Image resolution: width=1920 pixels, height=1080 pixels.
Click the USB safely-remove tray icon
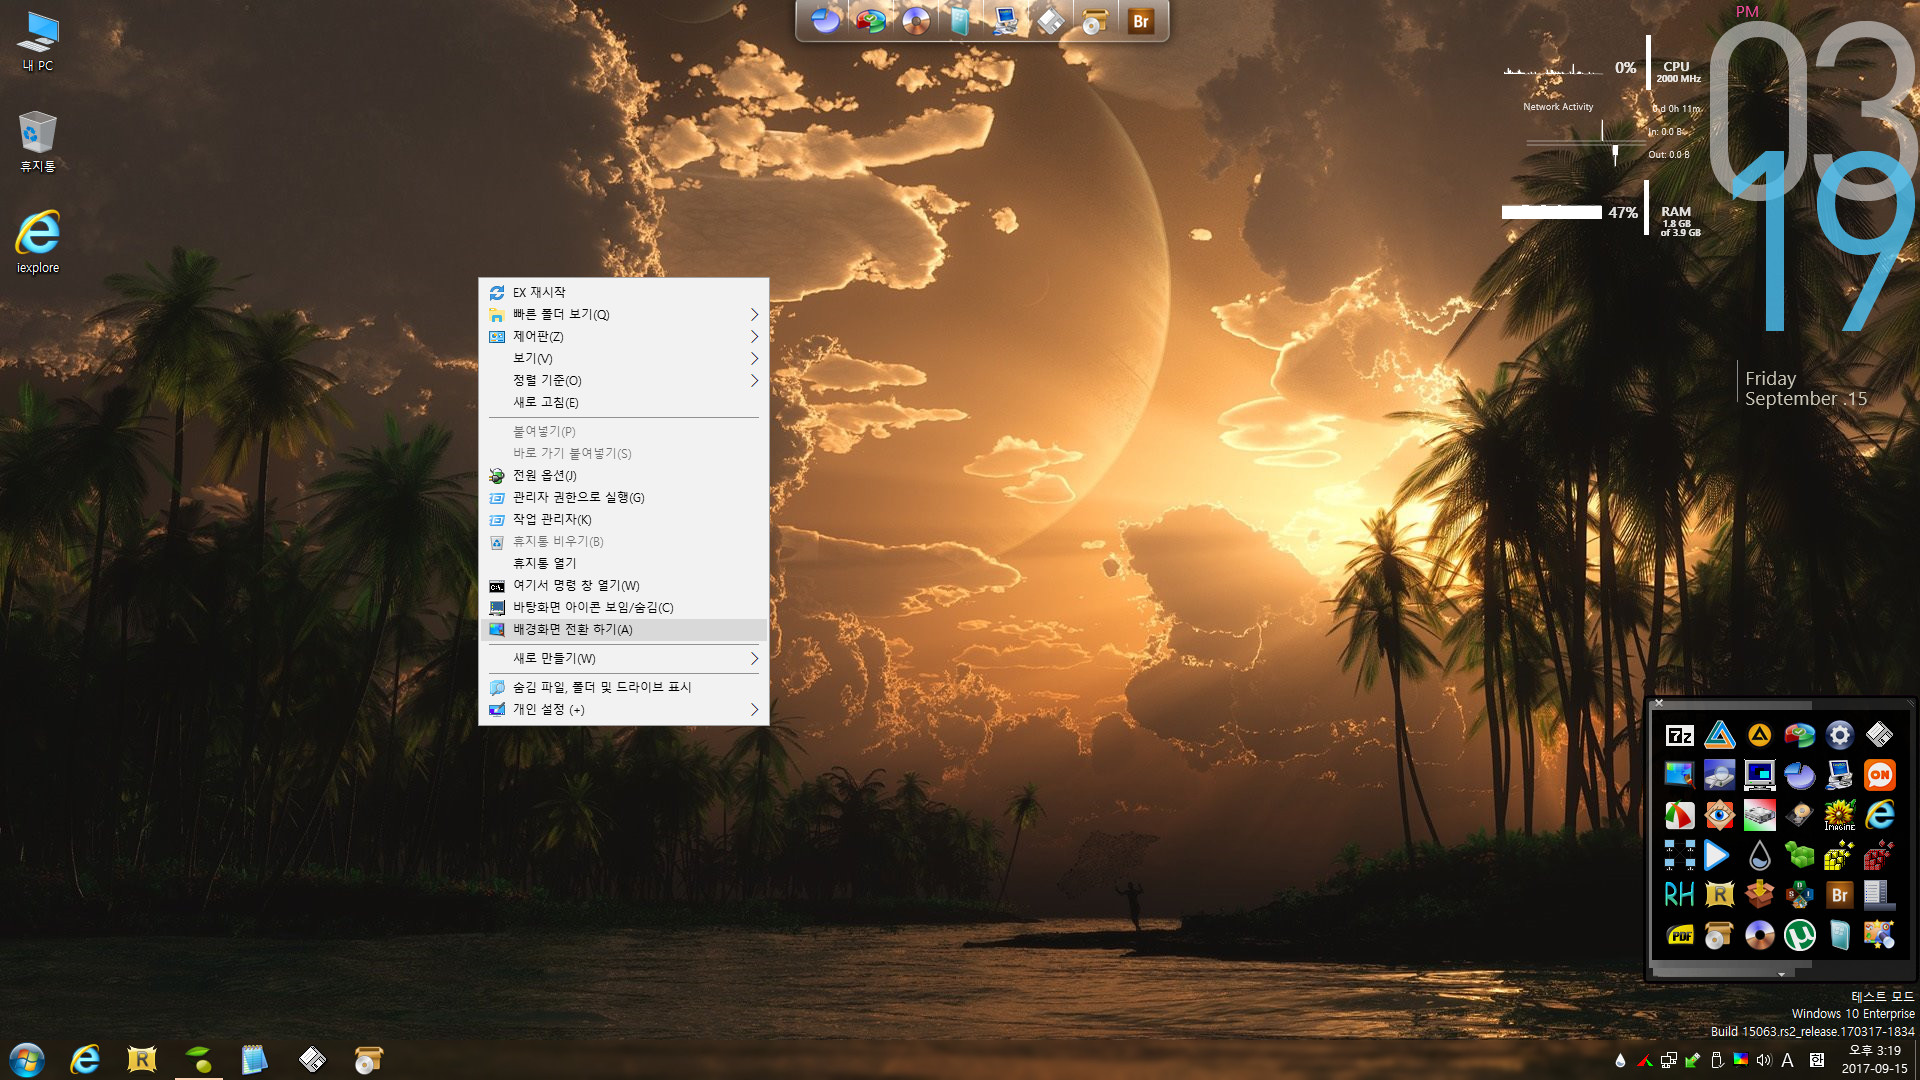click(x=1716, y=1060)
